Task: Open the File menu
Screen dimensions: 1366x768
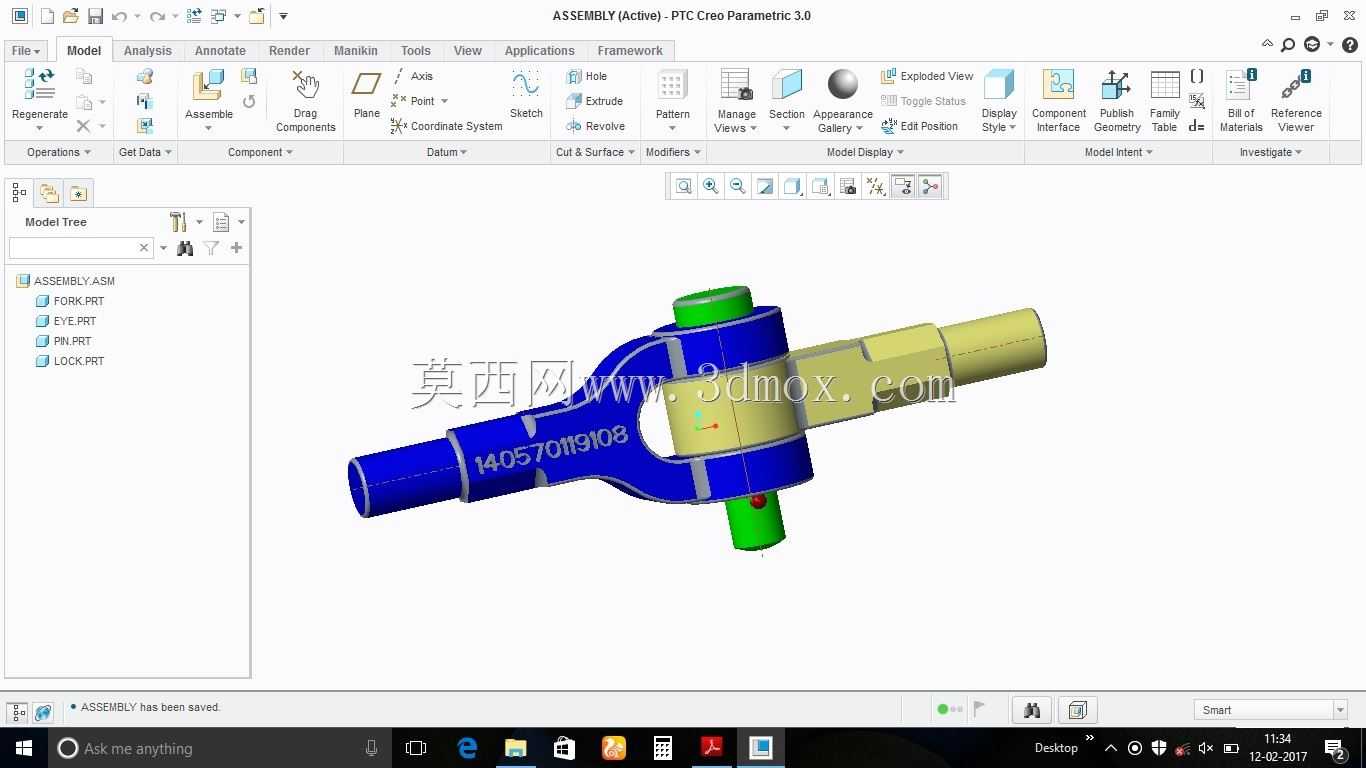Action: 26,51
